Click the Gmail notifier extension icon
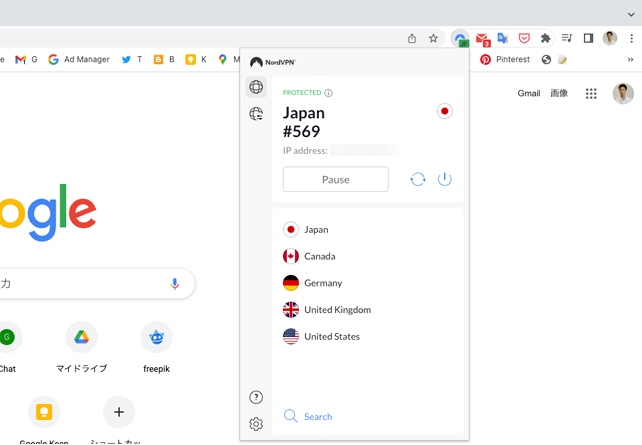This screenshot has width=642, height=445. point(482,39)
